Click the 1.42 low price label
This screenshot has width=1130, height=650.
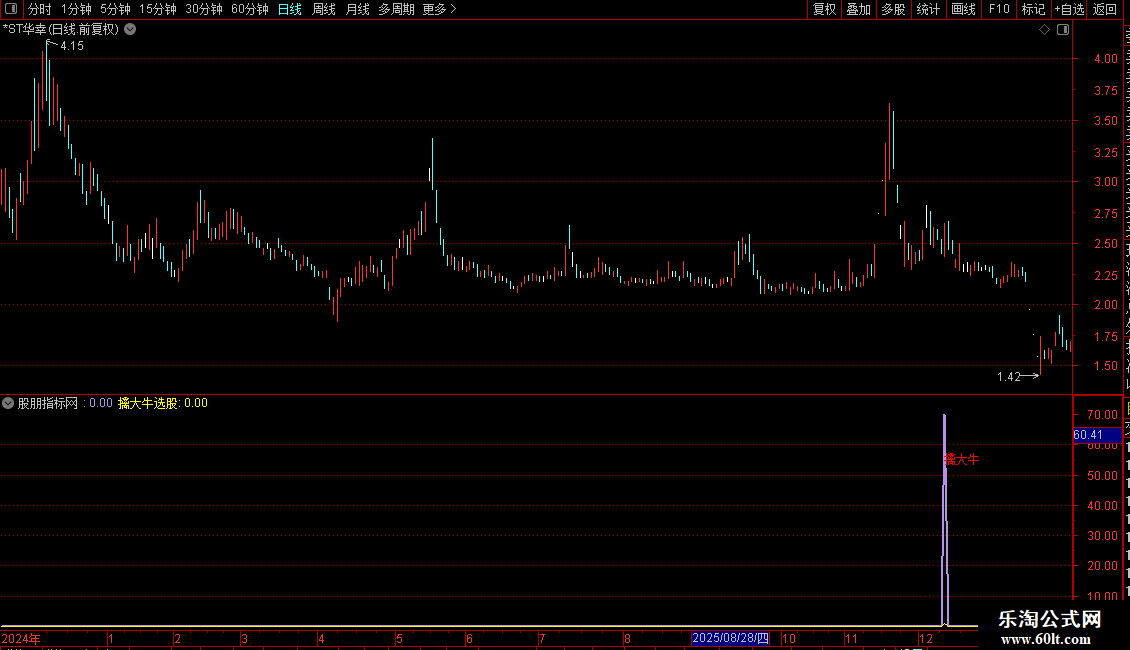[x=1009, y=377]
